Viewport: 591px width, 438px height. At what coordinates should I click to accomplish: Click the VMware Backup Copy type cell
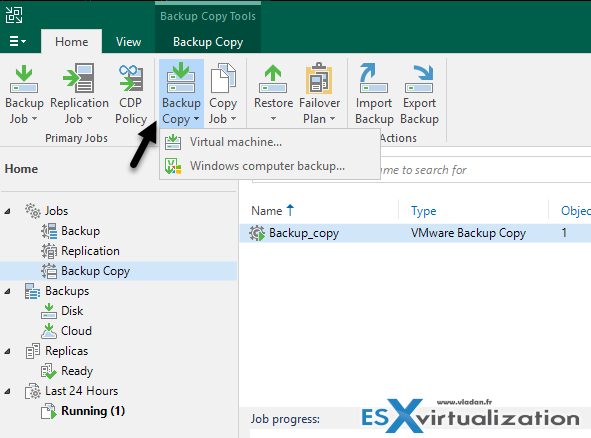click(x=468, y=233)
